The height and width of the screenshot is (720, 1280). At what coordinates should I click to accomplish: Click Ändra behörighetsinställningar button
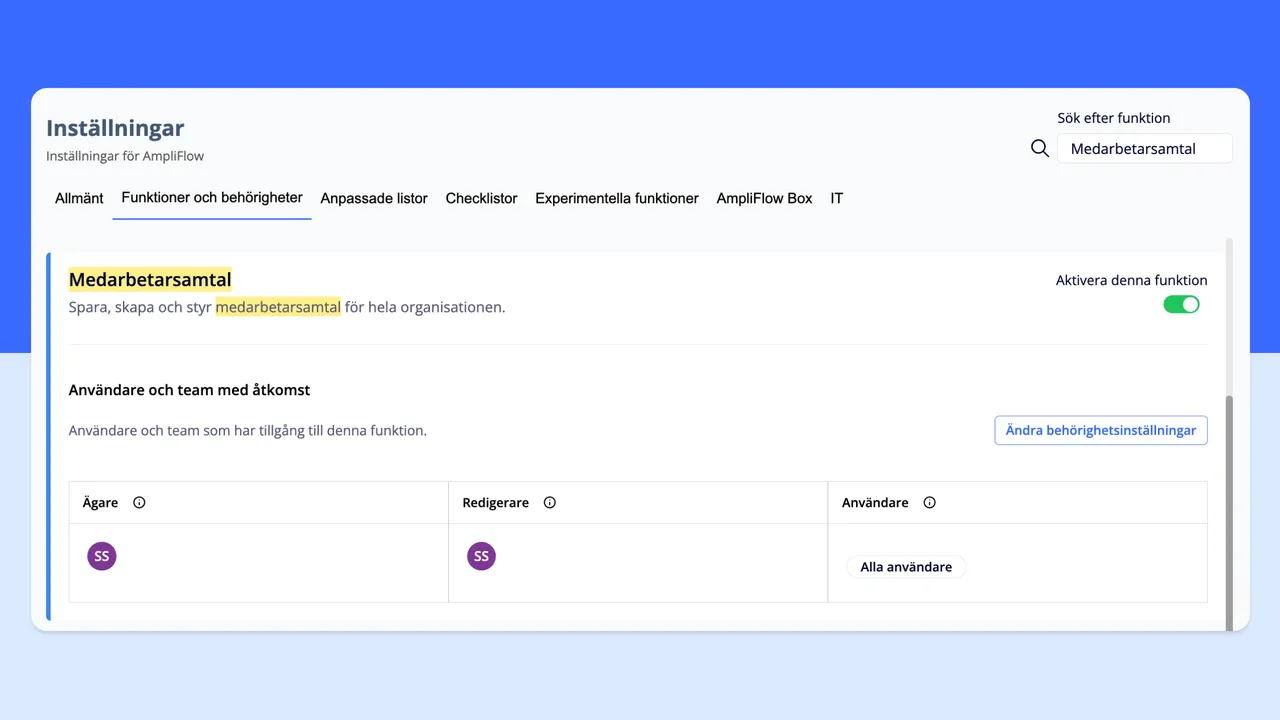click(1101, 430)
